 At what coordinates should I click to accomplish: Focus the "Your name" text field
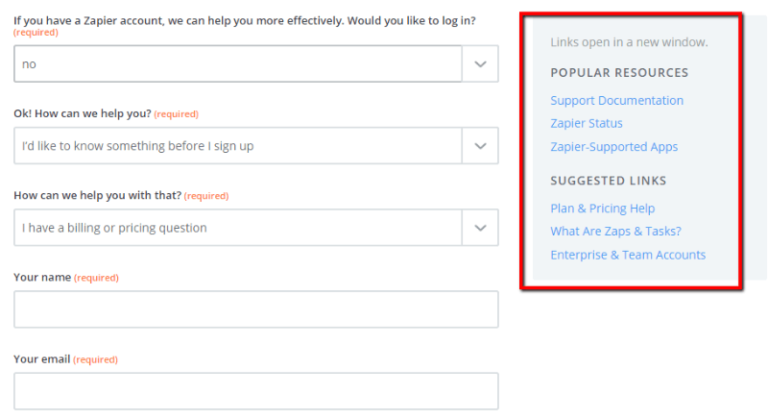(255, 309)
